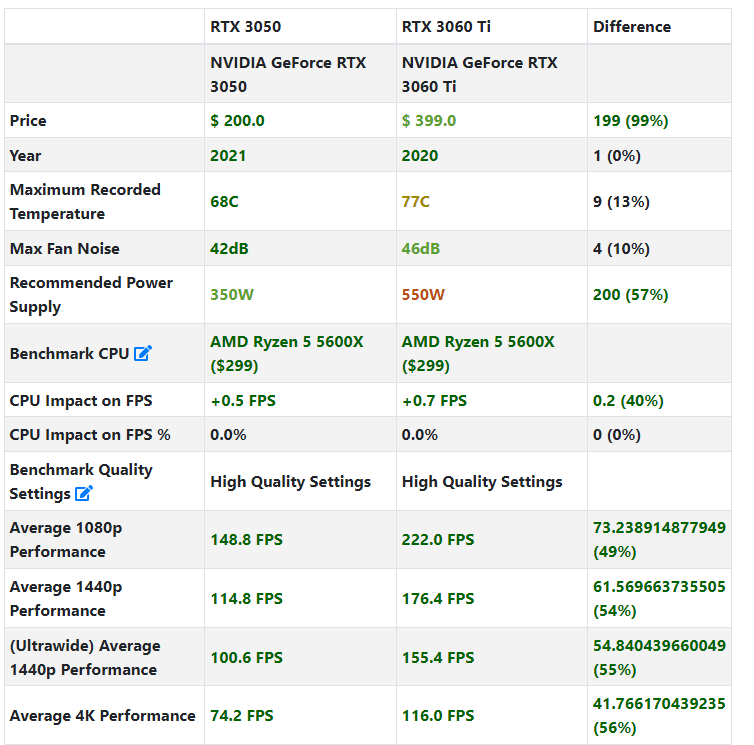754x745 pixels.
Task: Click the 550W recommended power supply value
Action: coord(423,294)
